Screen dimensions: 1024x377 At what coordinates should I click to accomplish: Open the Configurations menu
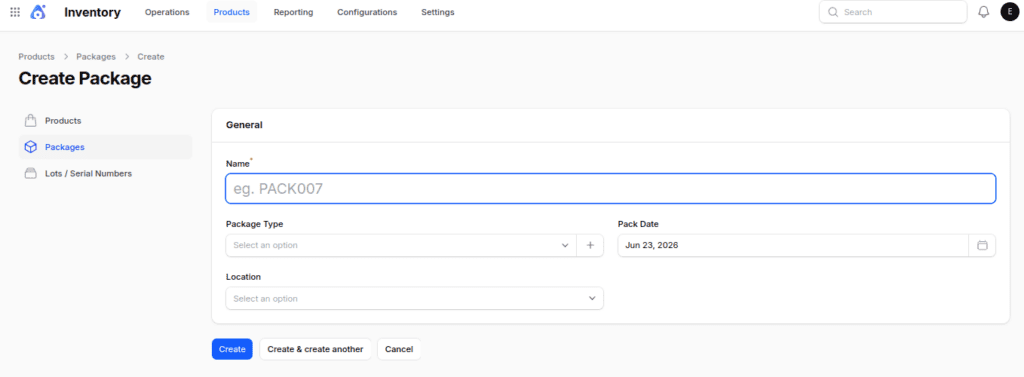click(x=367, y=12)
